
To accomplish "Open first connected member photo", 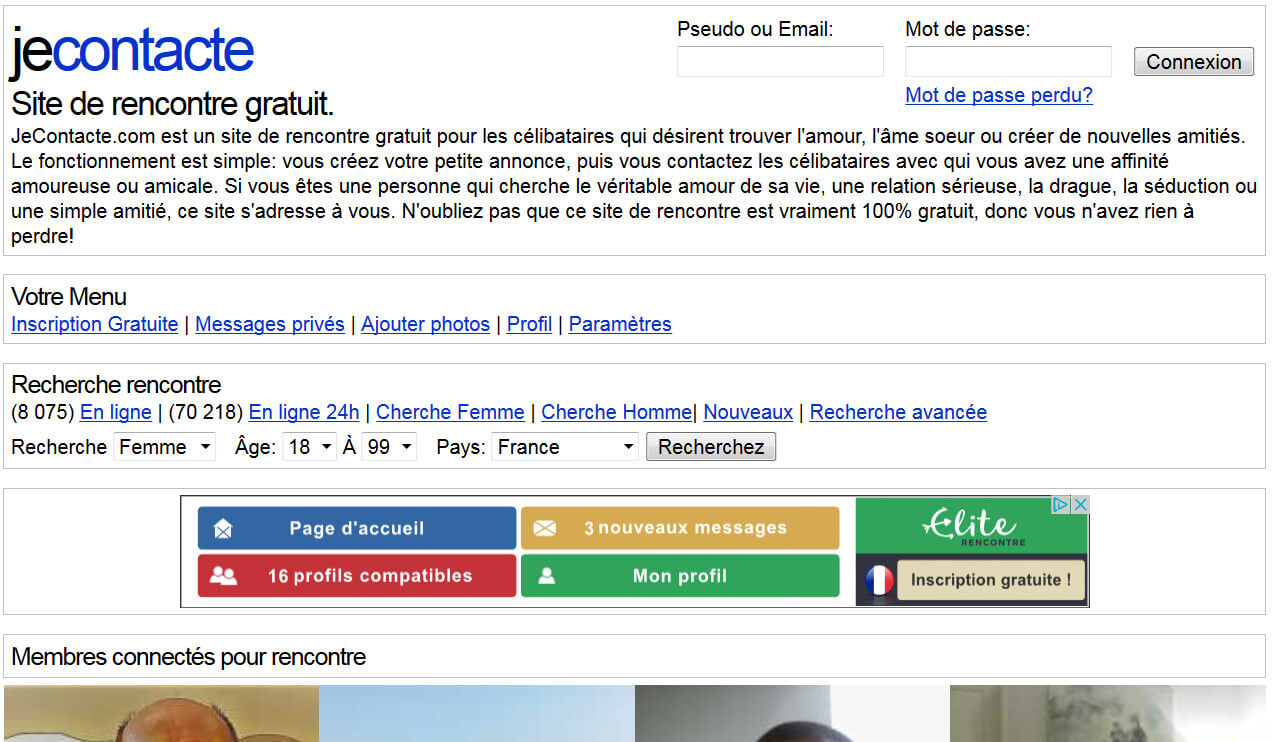I will pos(161,714).
